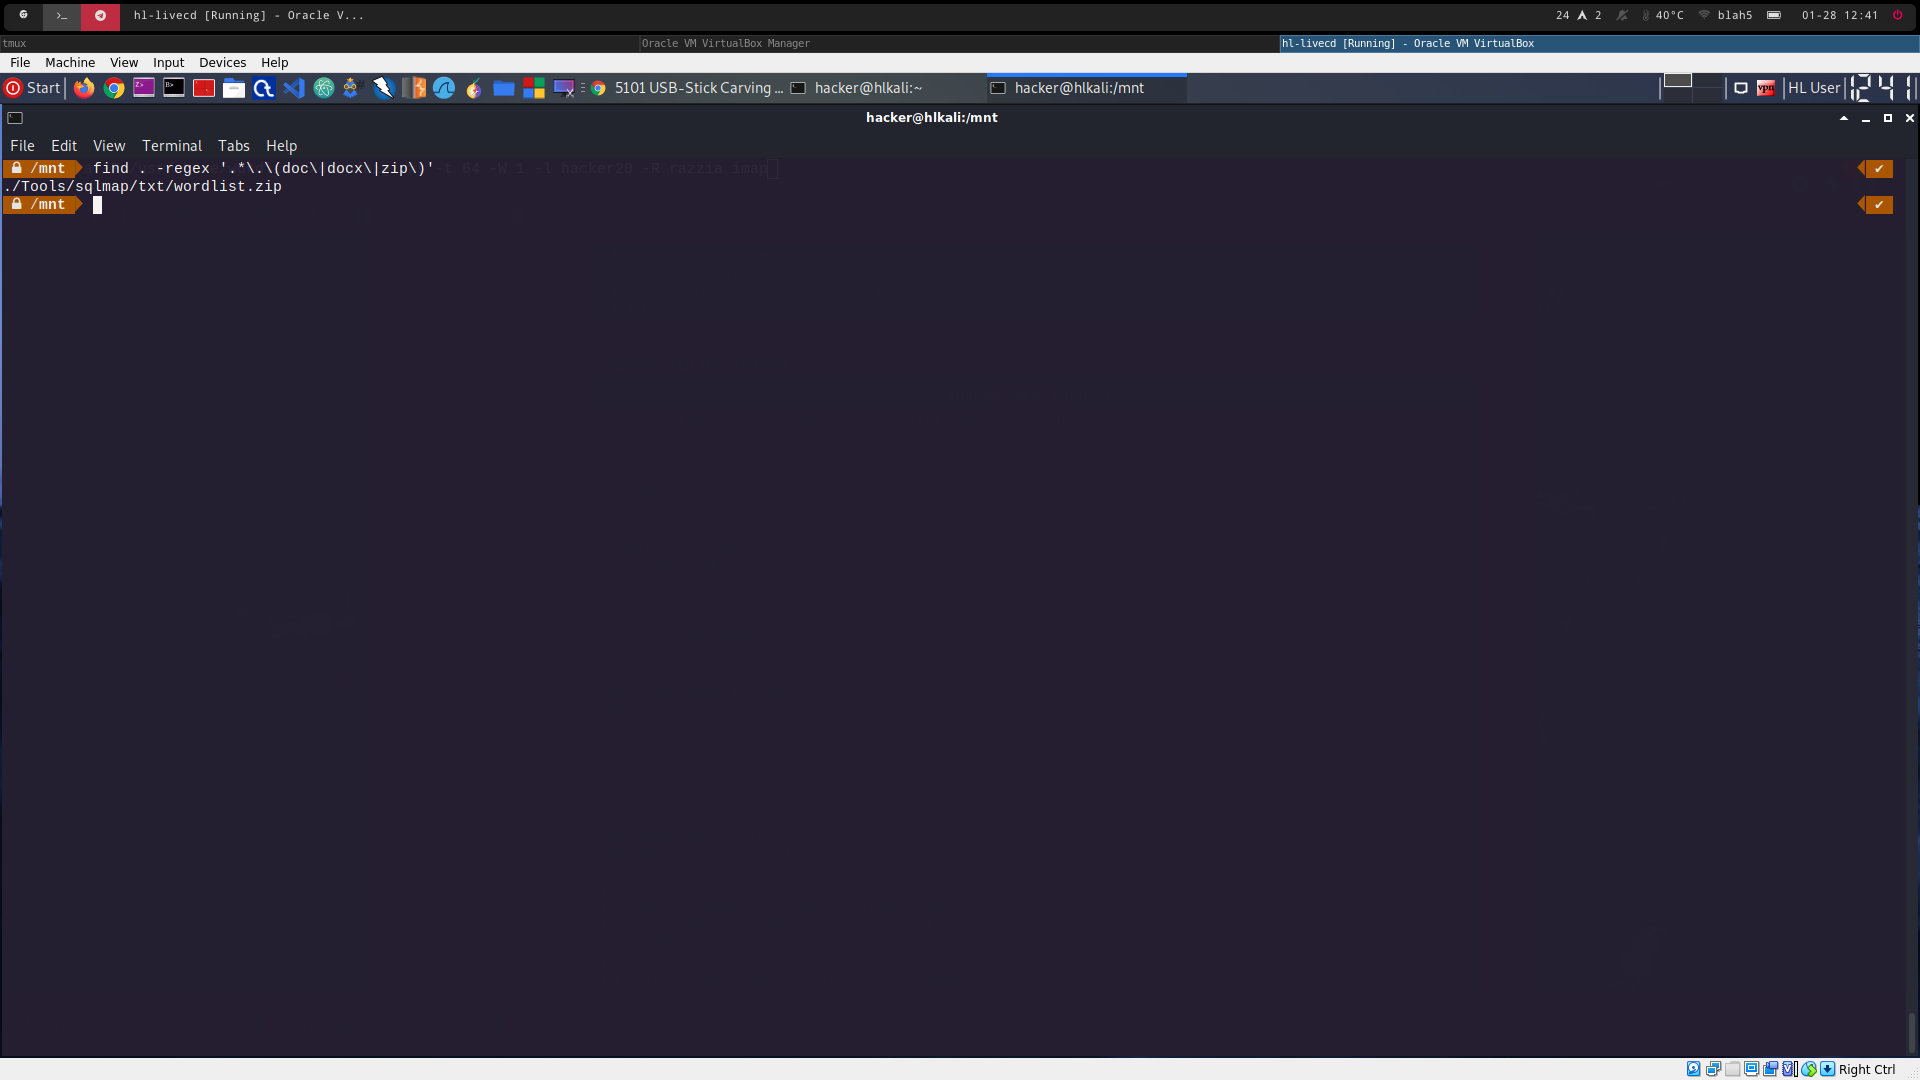Switch to hacker@hlkali:~ terminal tab
This screenshot has width=1920, height=1080.
[868, 88]
